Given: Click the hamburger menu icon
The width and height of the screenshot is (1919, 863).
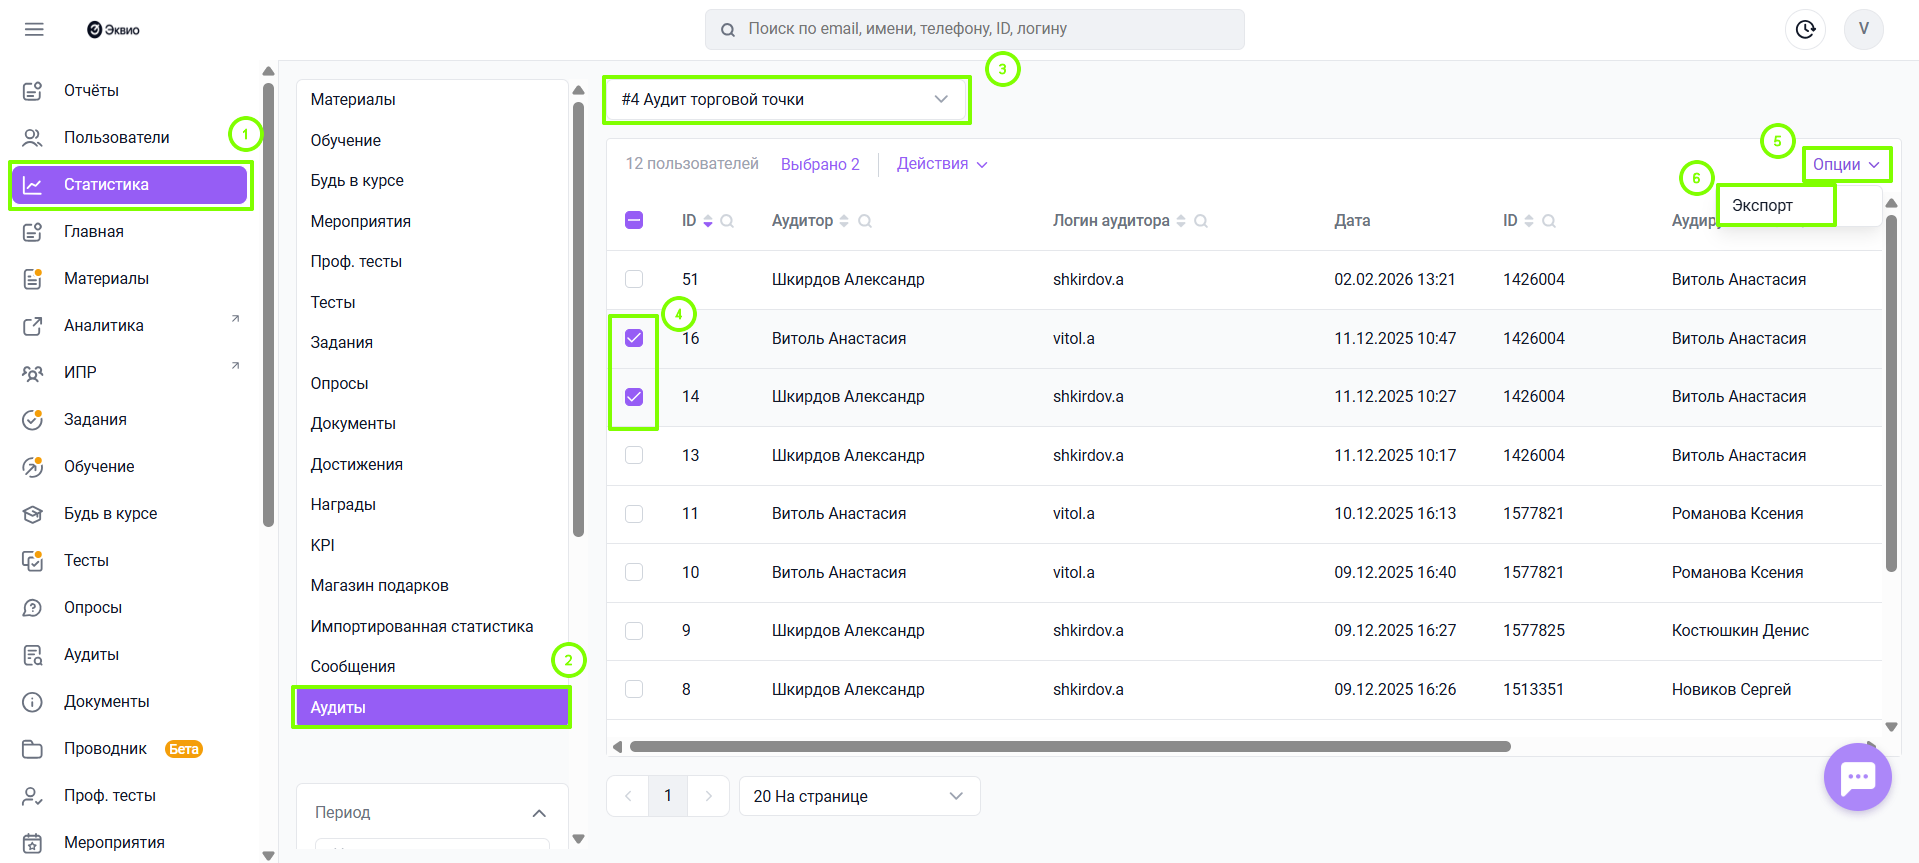Looking at the screenshot, I should coord(34,29).
